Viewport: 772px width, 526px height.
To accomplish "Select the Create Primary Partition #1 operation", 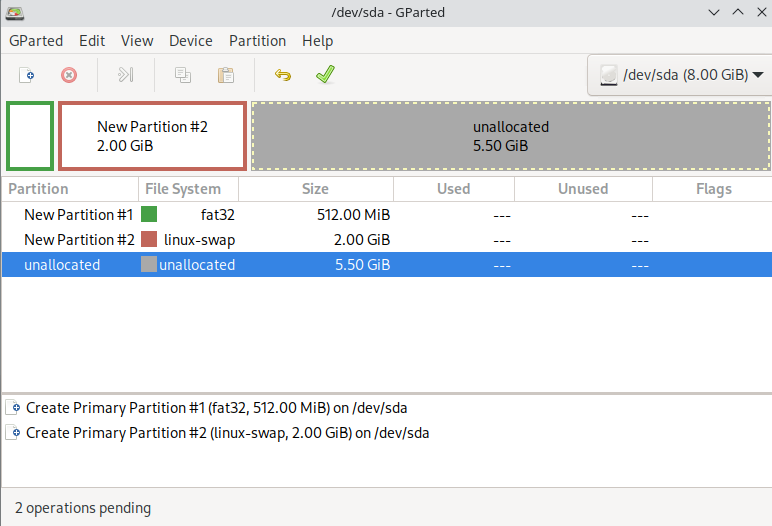I will click(216, 408).
